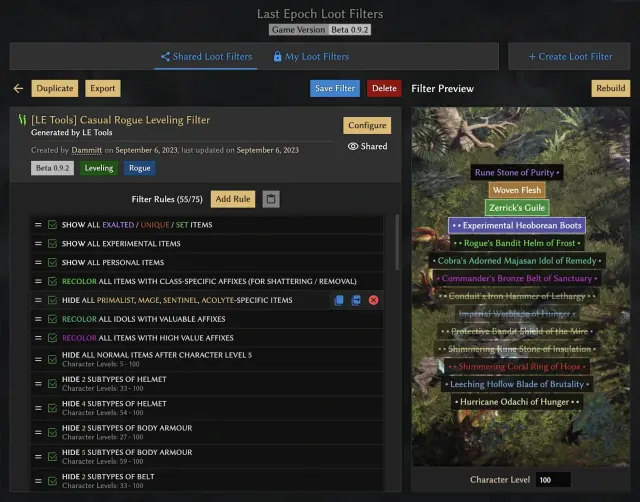Disable Show All Personal Items rule checkbox

pos(52,262)
